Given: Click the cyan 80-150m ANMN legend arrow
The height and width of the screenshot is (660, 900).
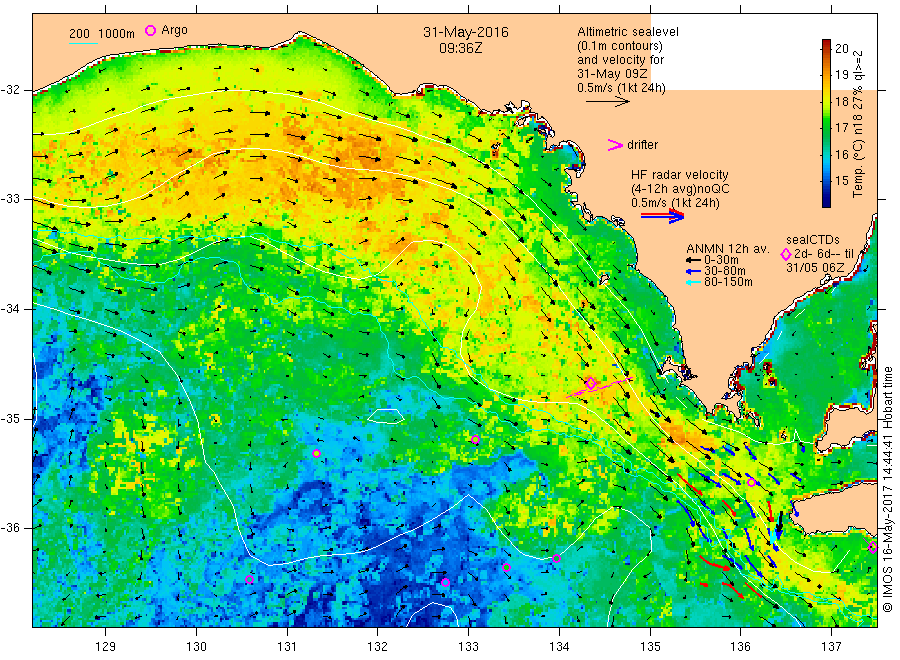Looking at the screenshot, I should [693, 282].
